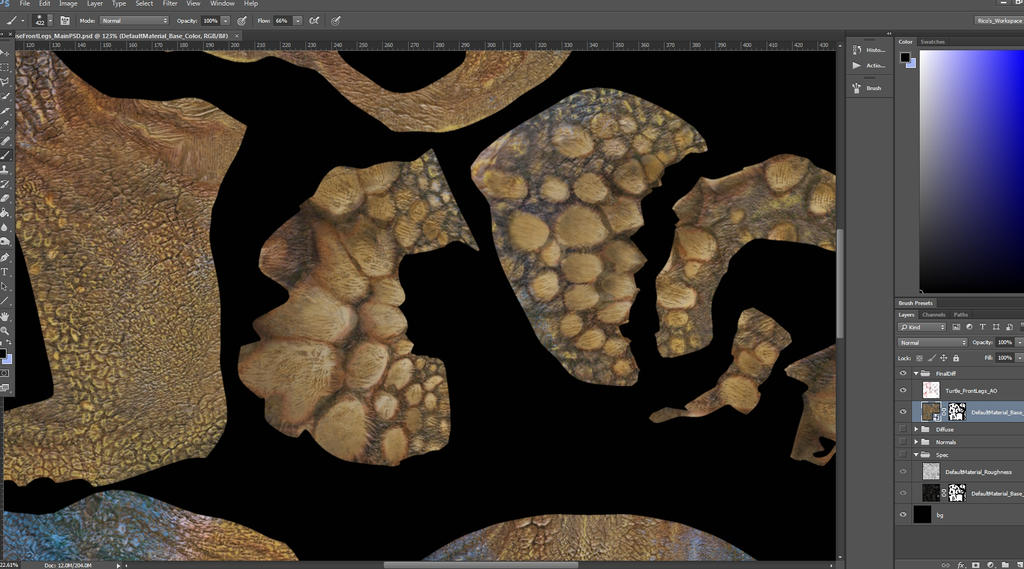Image resolution: width=1024 pixels, height=569 pixels.
Task: Select the Brush tool in the toolbox
Action: 5,155
